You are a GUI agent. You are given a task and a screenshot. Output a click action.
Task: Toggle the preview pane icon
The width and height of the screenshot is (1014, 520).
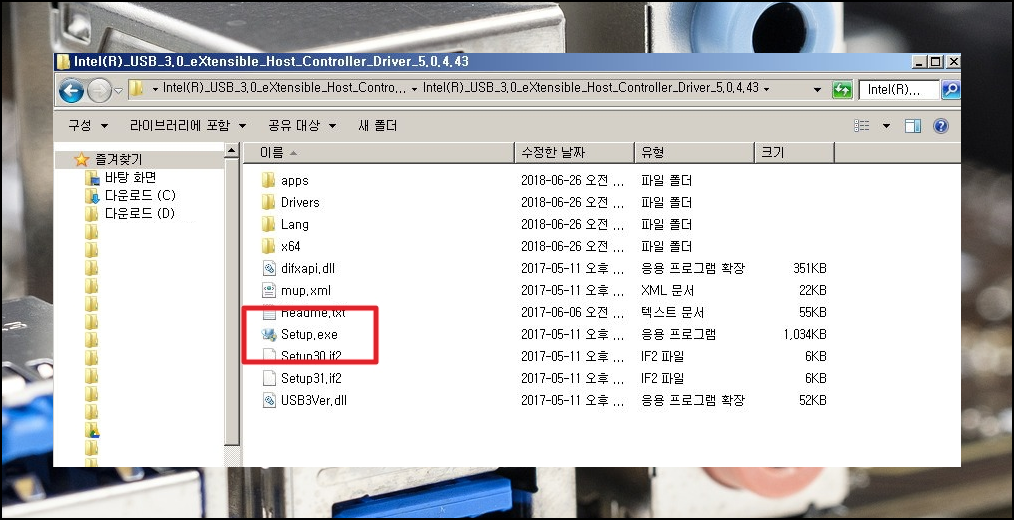tap(913, 125)
